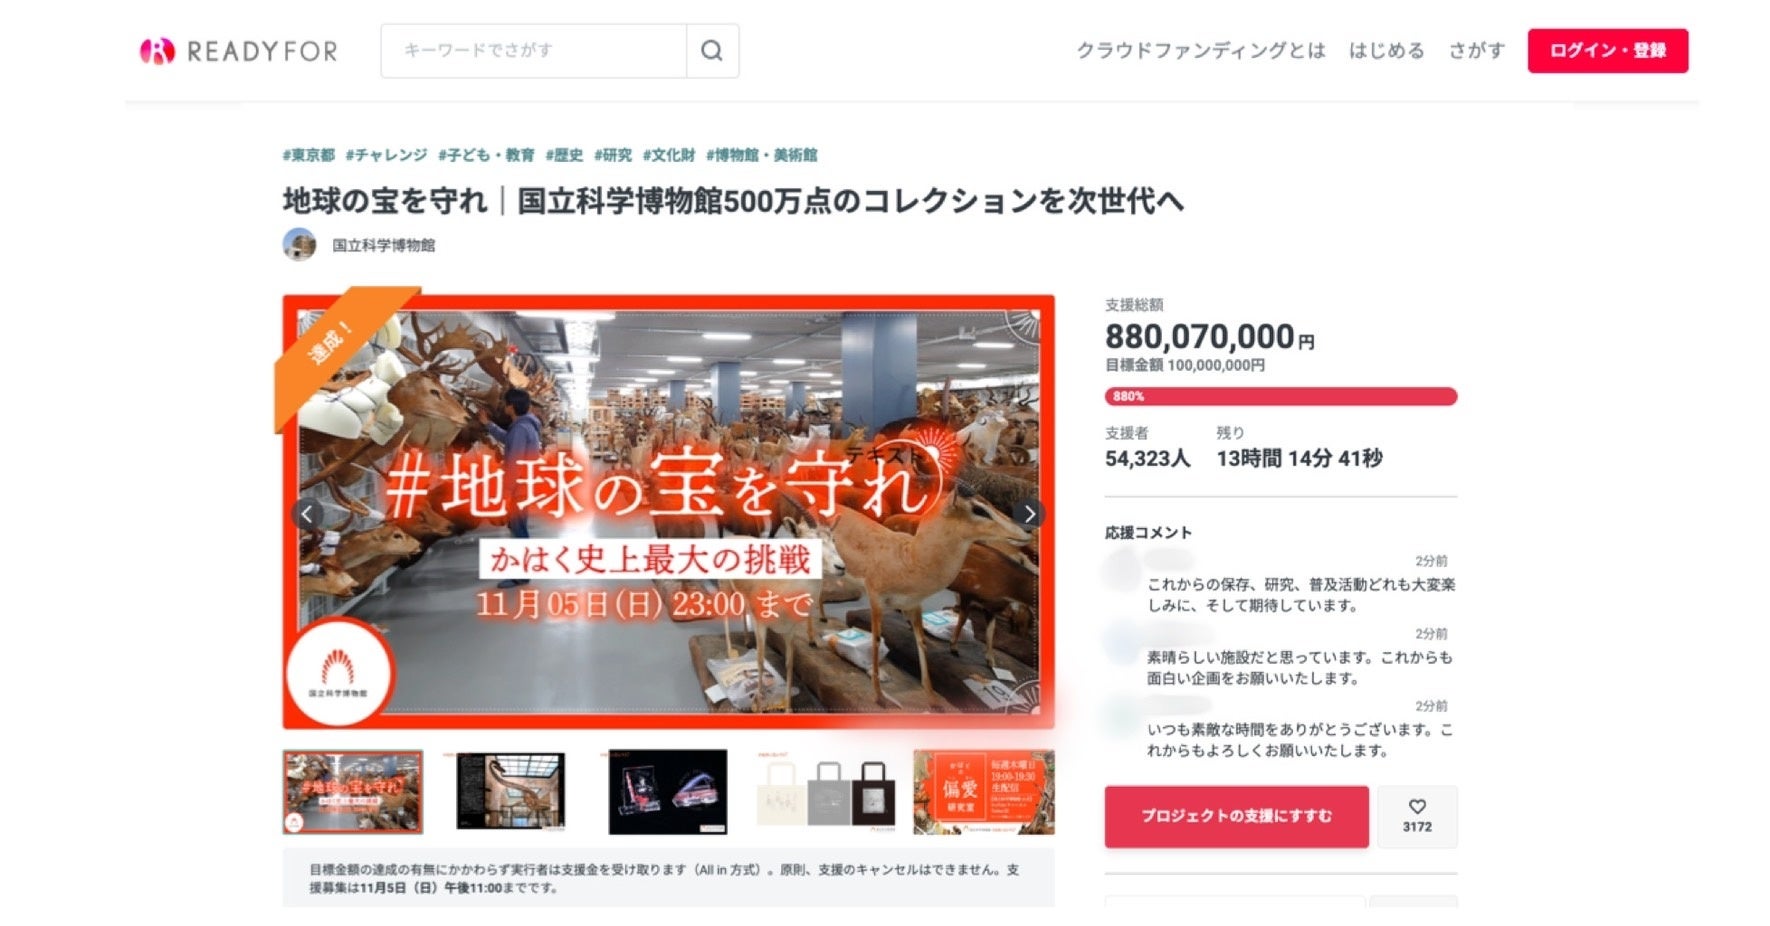Show previous carousel image arrow
1770x926 pixels.
pyautogui.click(x=307, y=514)
